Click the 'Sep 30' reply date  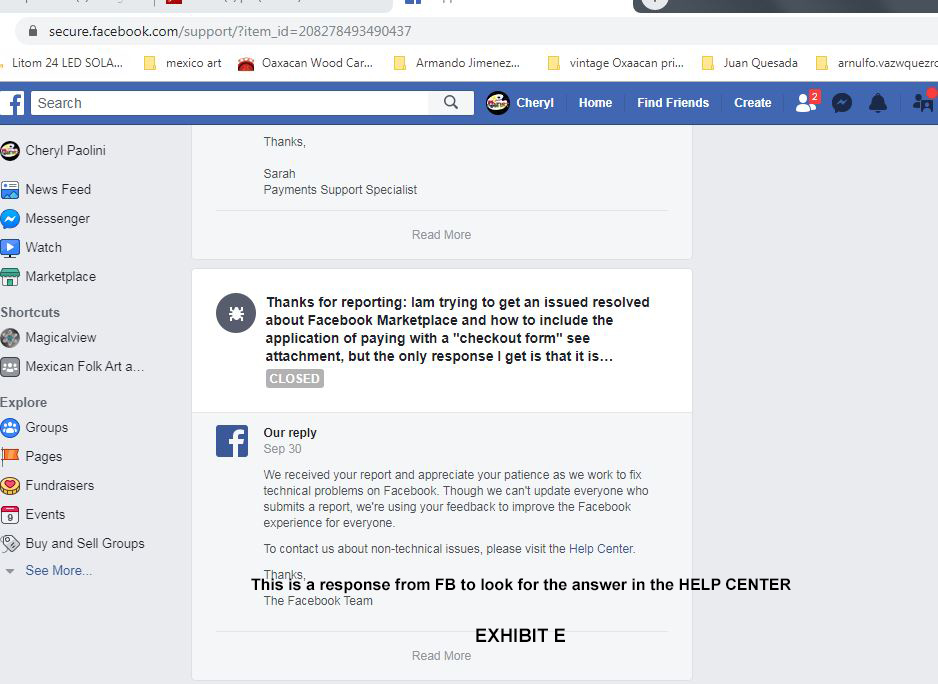coord(282,449)
